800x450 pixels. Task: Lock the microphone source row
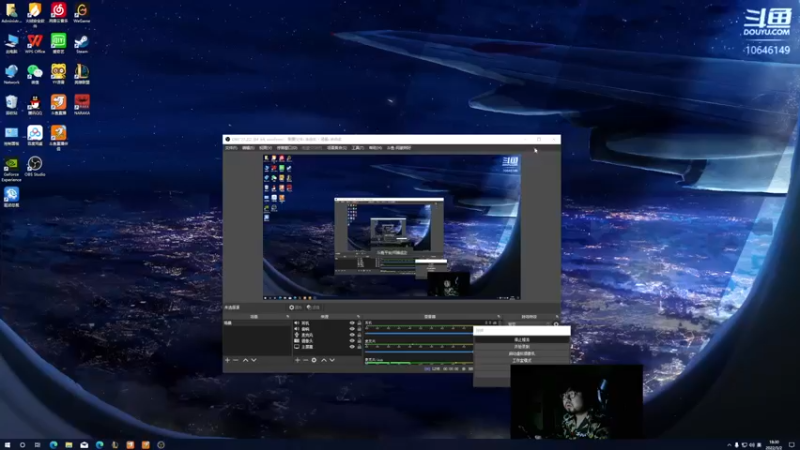(x=359, y=335)
